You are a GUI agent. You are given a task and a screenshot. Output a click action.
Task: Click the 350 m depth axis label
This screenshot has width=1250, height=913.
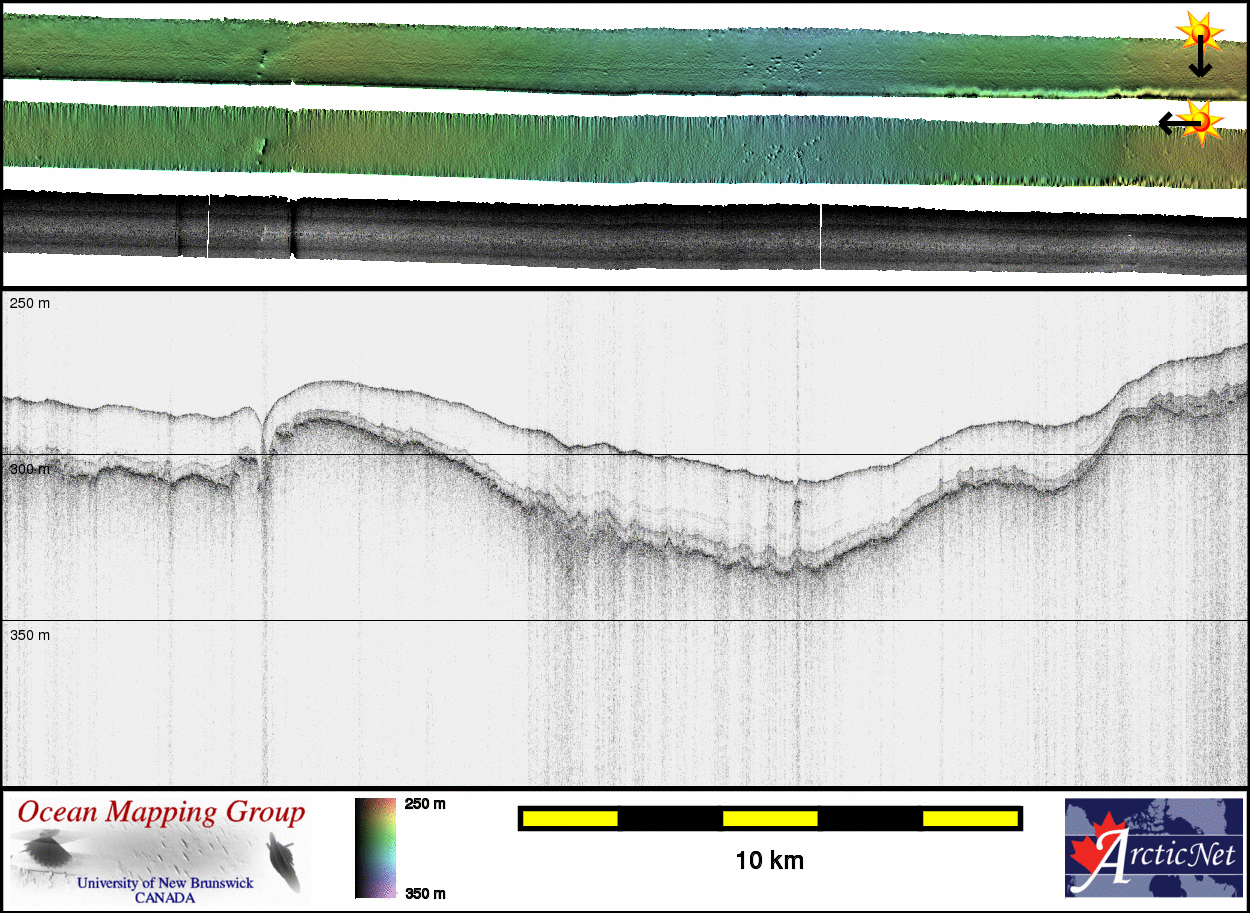pos(29,635)
